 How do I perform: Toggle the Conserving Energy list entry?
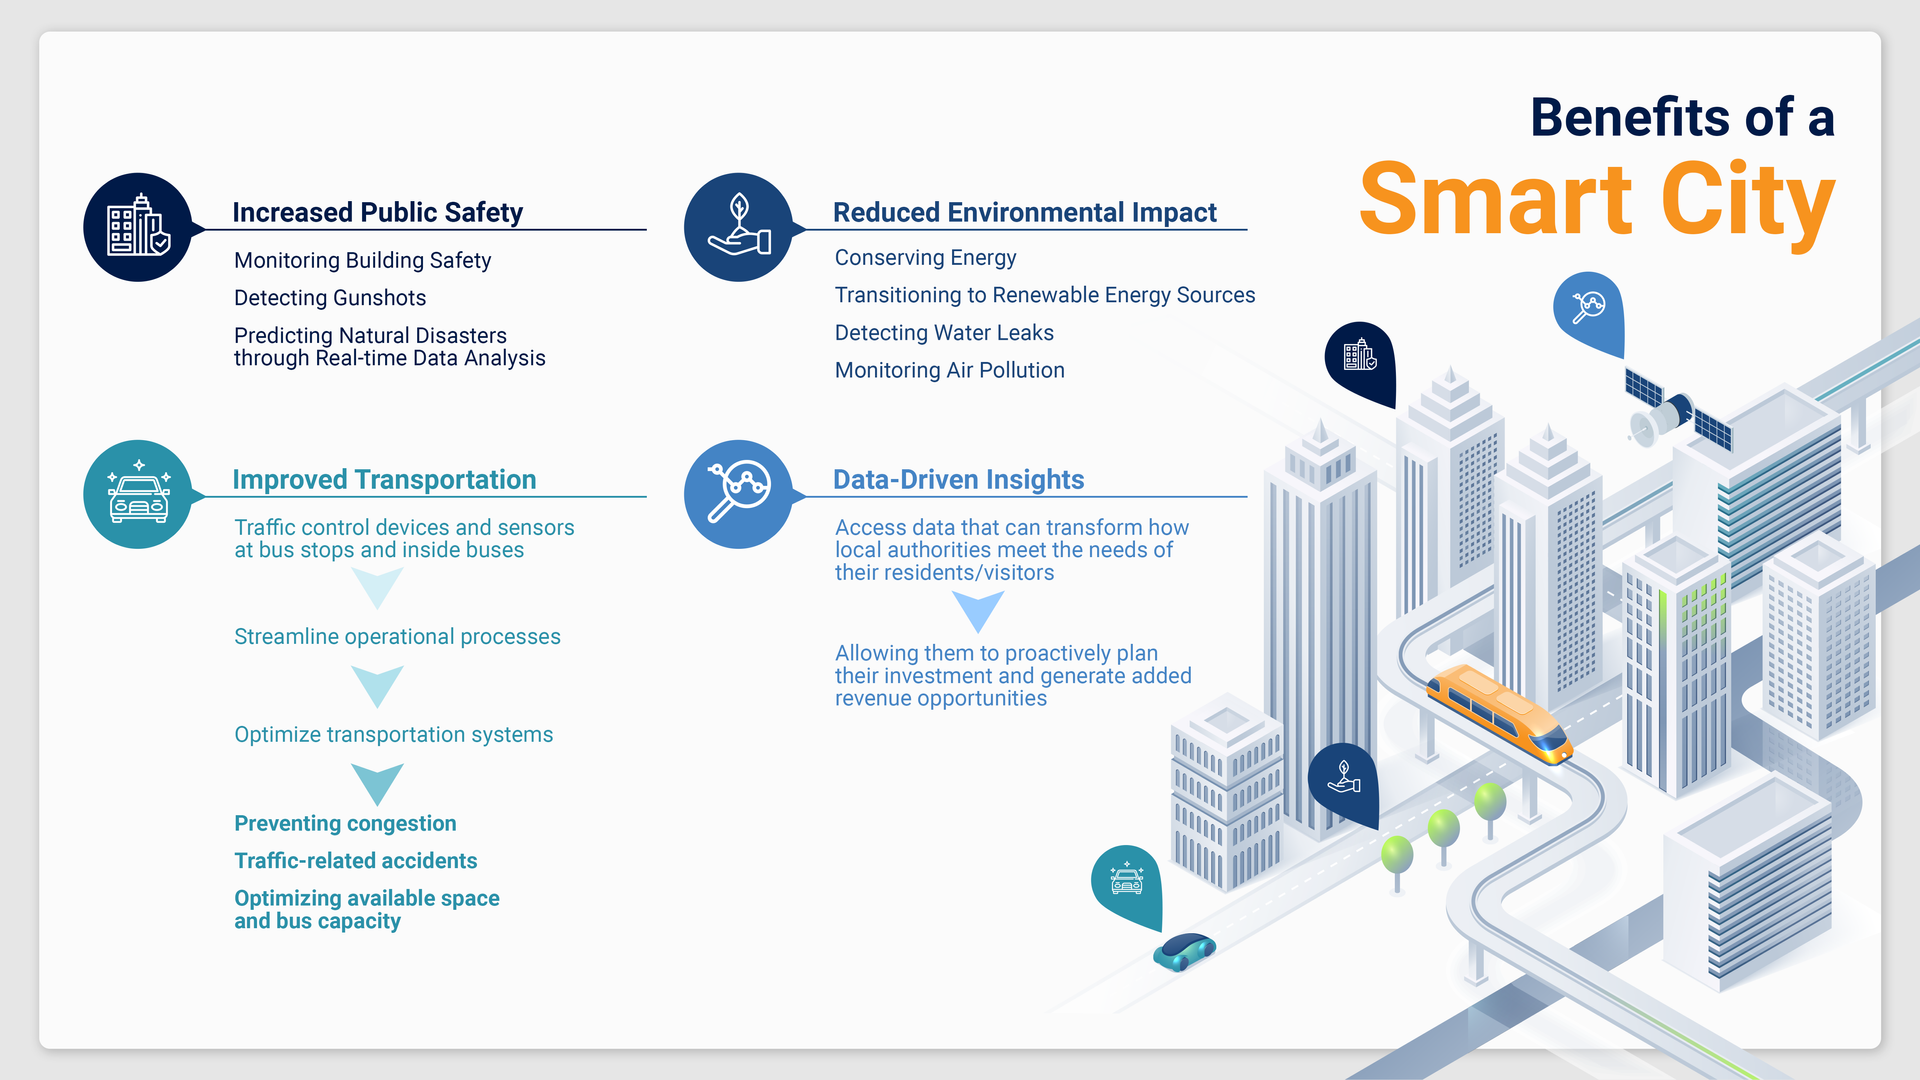click(x=925, y=257)
